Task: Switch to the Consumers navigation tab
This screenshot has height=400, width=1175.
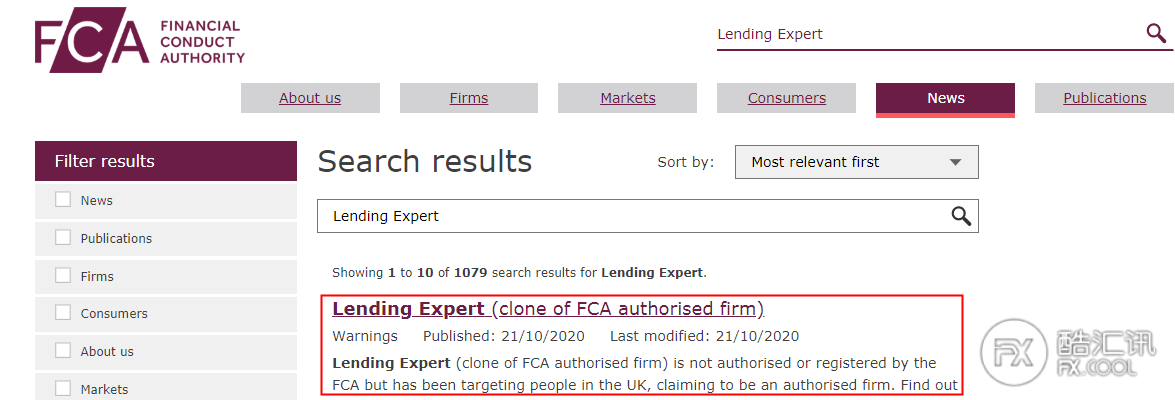Action: point(787,98)
